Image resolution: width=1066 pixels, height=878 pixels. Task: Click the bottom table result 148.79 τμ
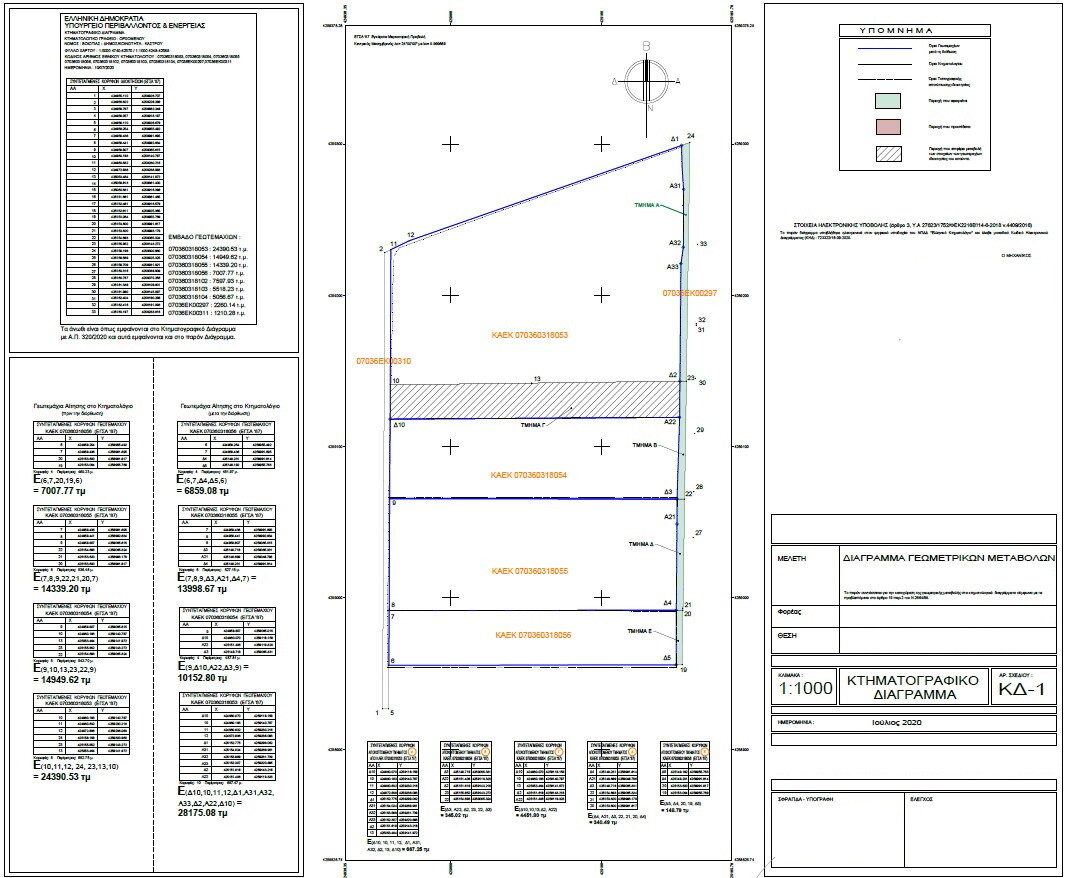[673, 810]
